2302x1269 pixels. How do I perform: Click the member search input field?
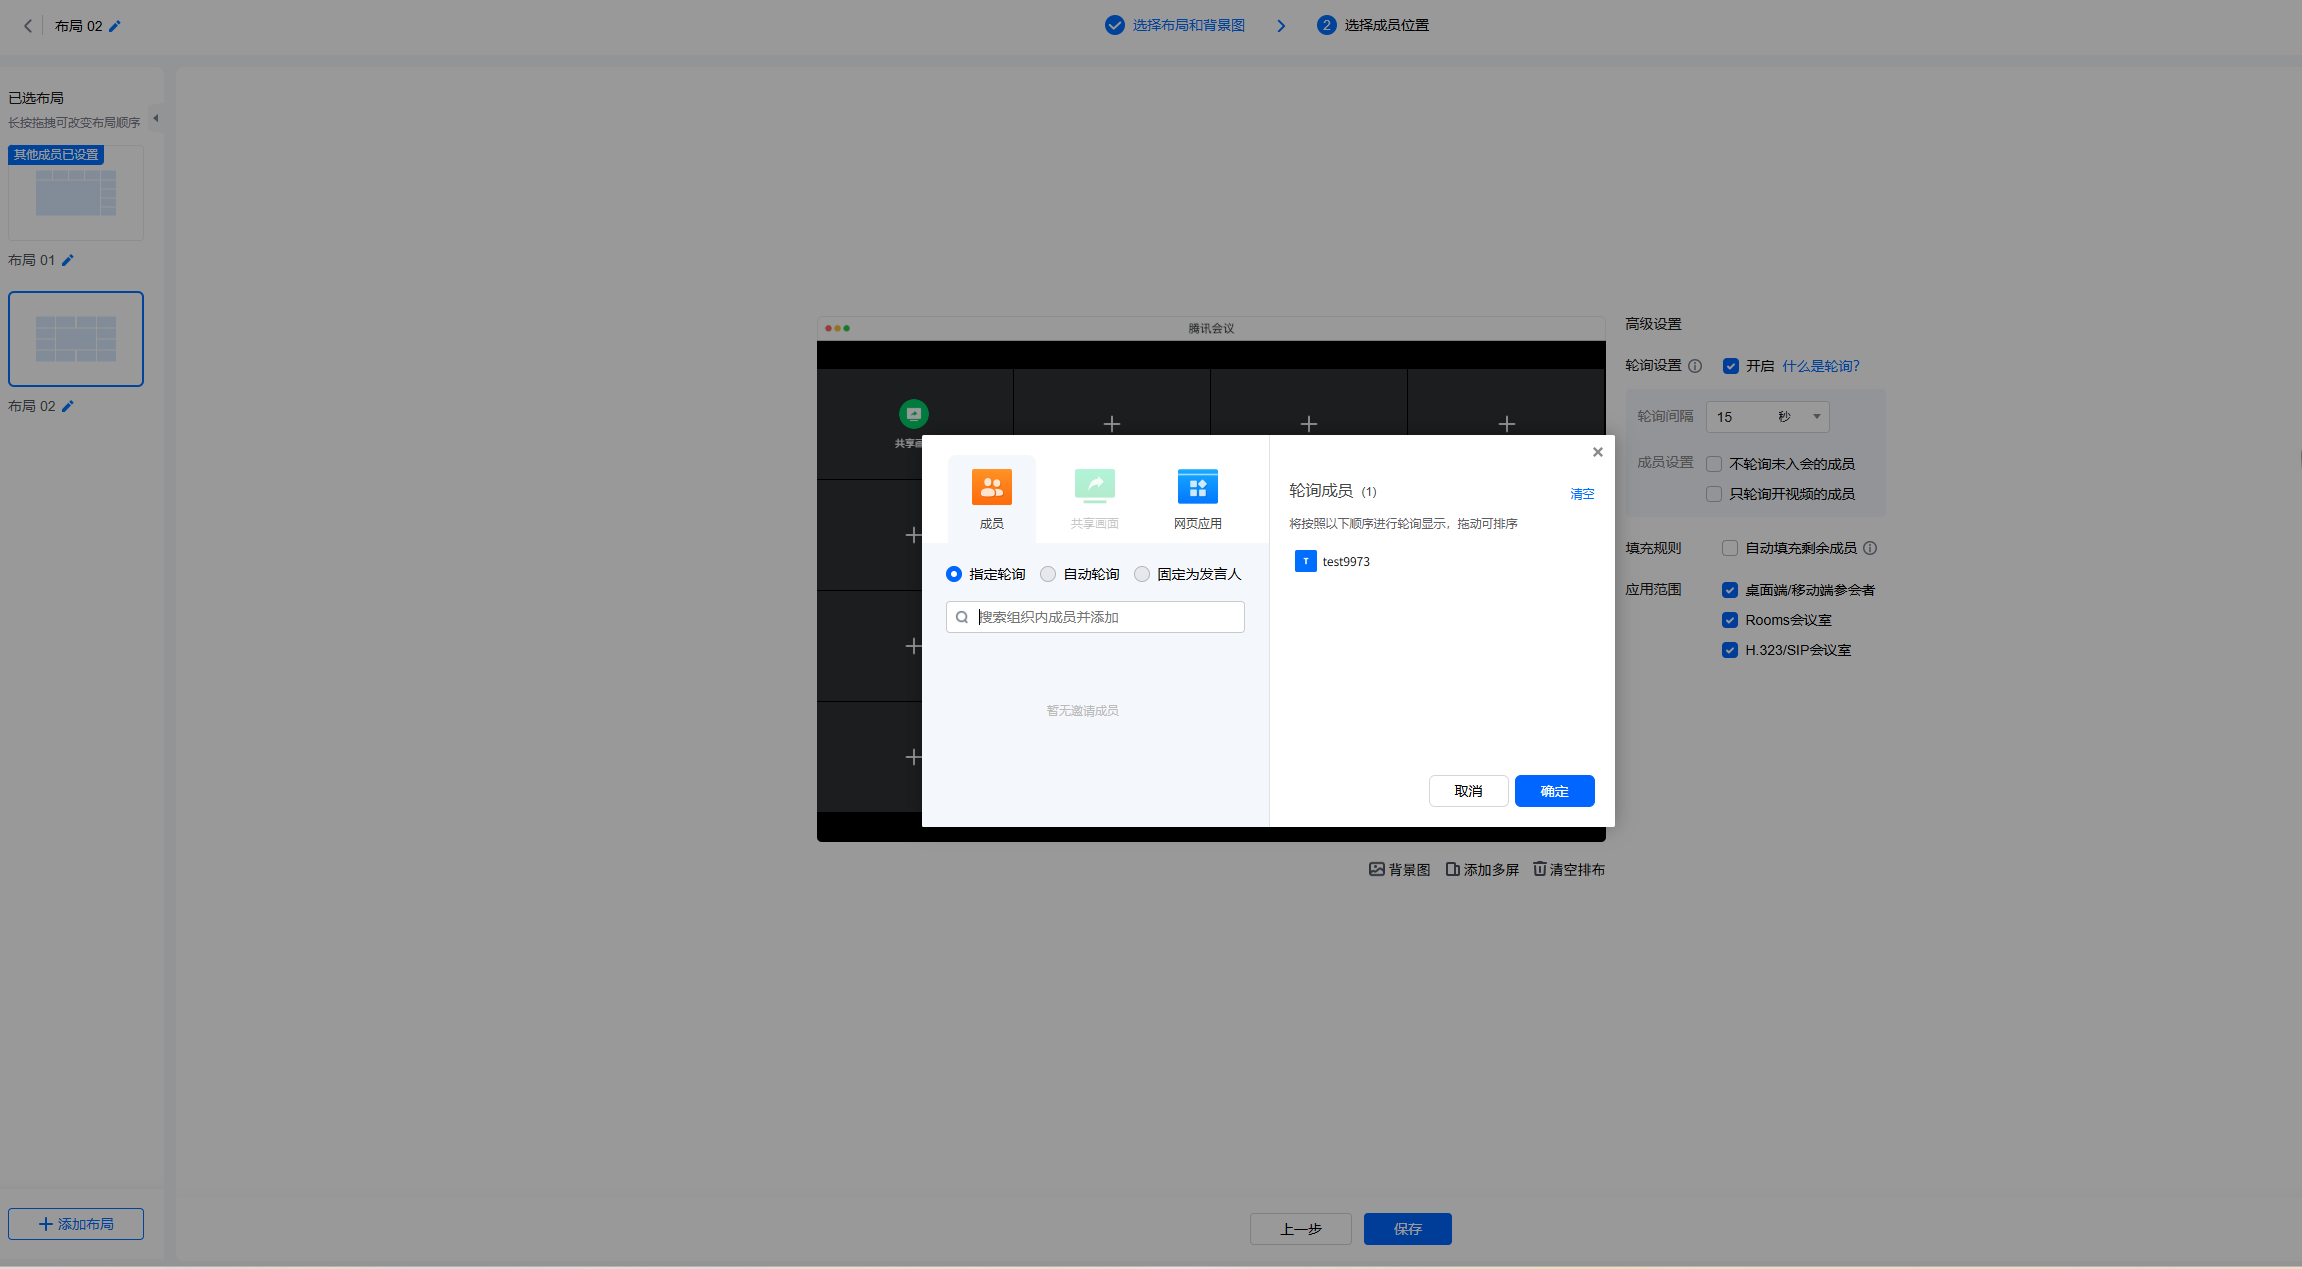(x=1106, y=617)
